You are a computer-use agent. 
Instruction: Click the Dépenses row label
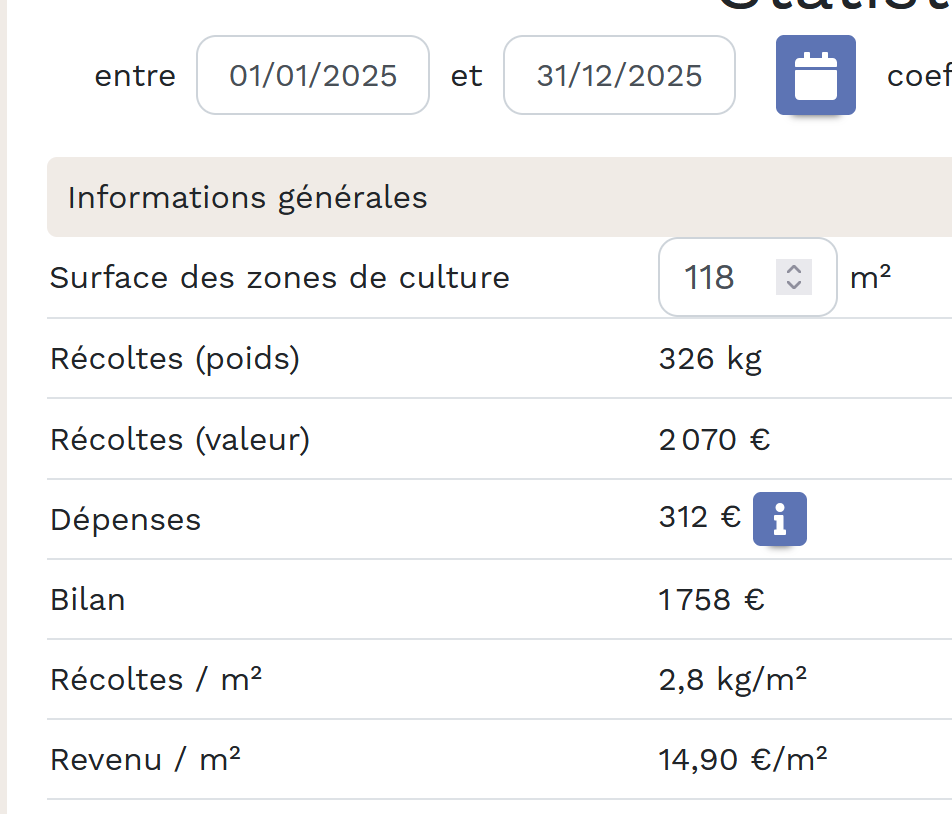tap(125, 520)
